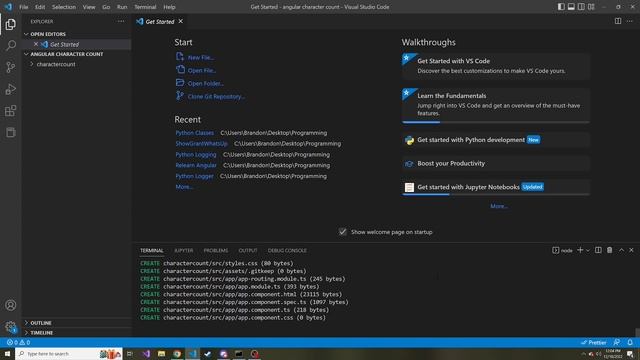Switch to the Jupyter panel tab
The image size is (640, 360).
pyautogui.click(x=184, y=250)
